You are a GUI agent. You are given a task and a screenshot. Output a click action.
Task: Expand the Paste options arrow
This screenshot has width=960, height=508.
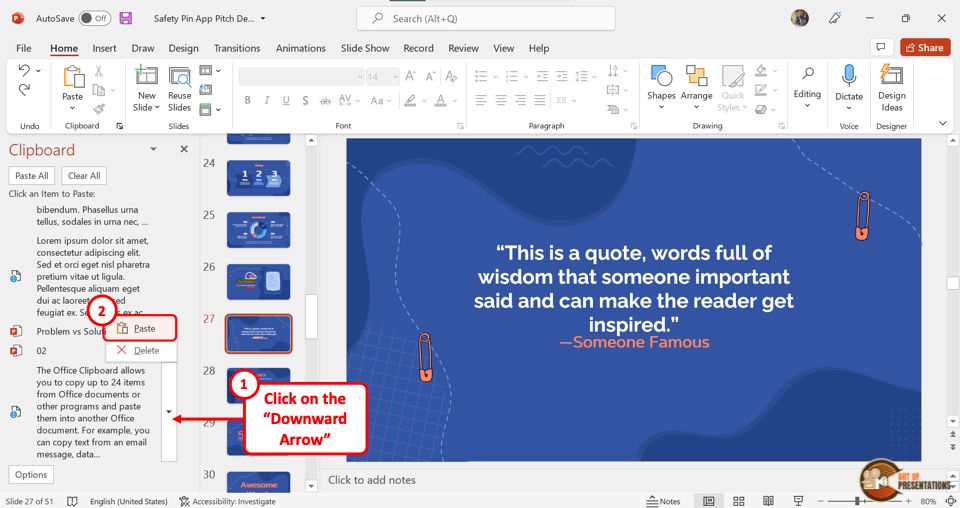point(72,108)
